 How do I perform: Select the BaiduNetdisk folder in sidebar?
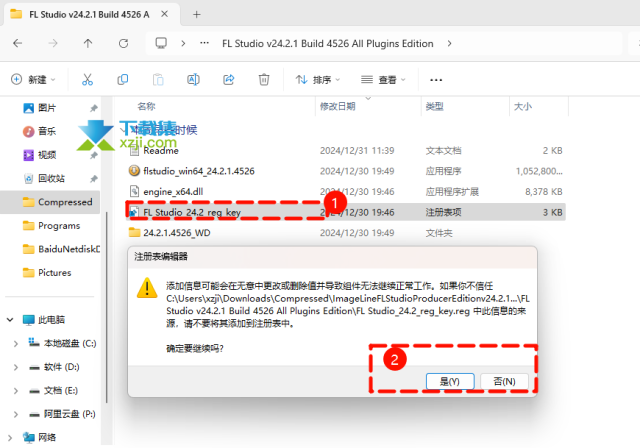[x=61, y=249]
